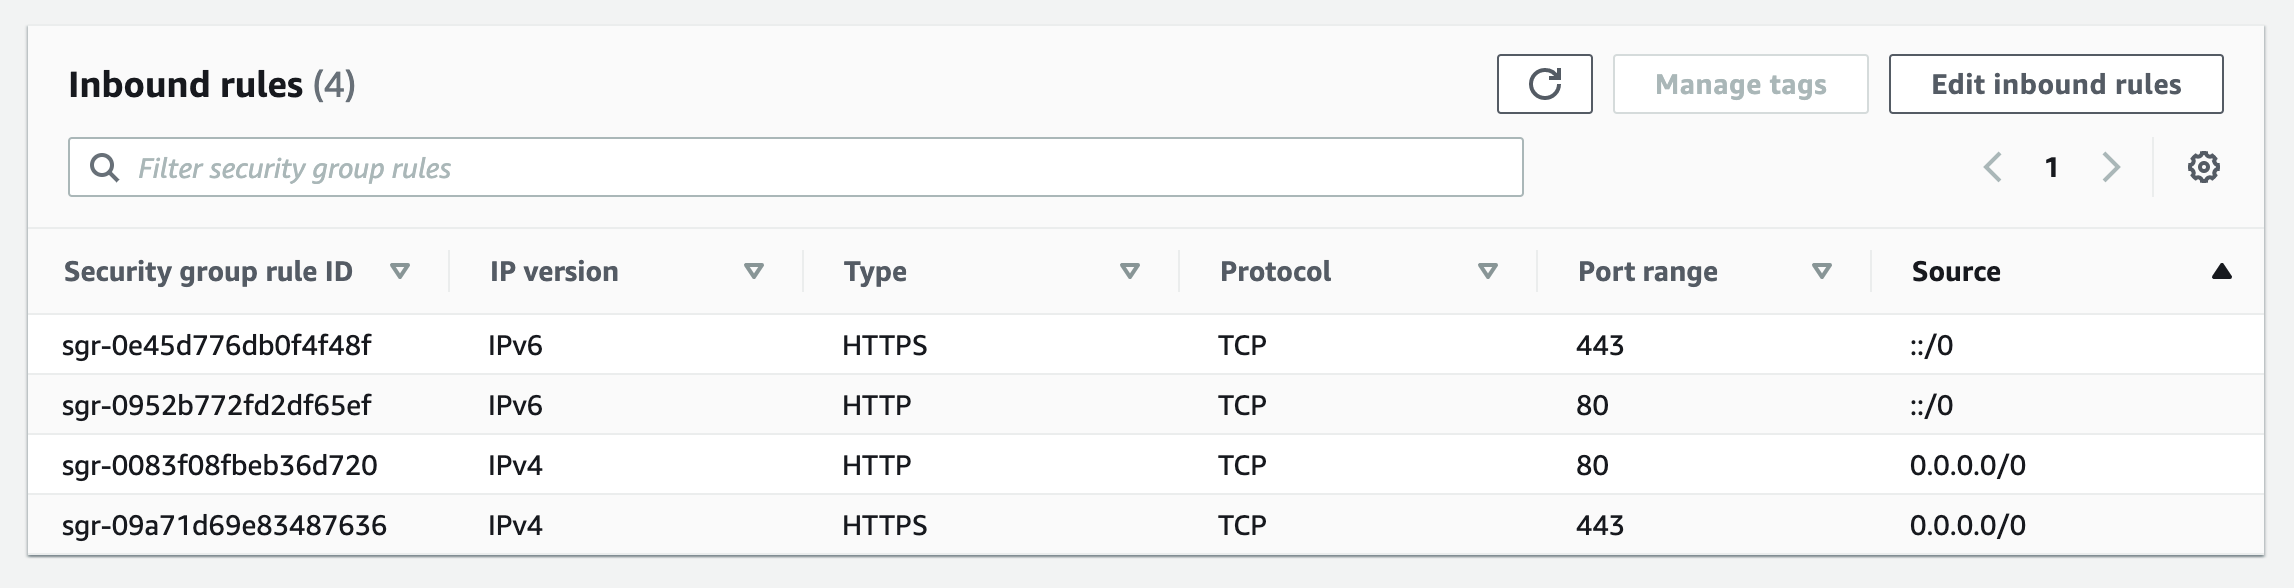Click the Manage tags button

coord(1740,84)
